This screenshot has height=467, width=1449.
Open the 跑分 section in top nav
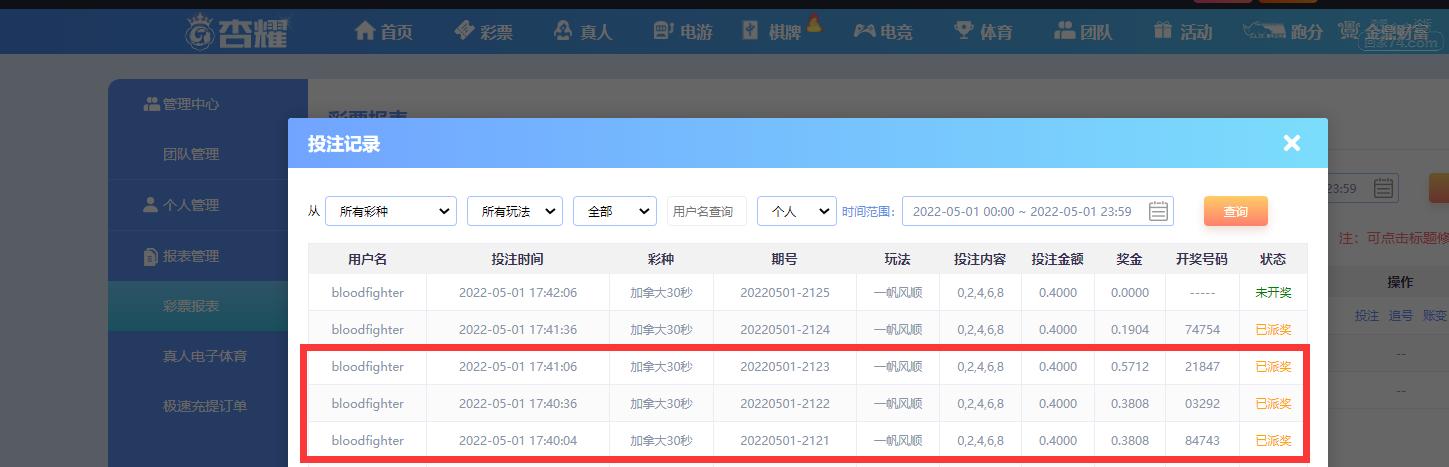(1283, 32)
